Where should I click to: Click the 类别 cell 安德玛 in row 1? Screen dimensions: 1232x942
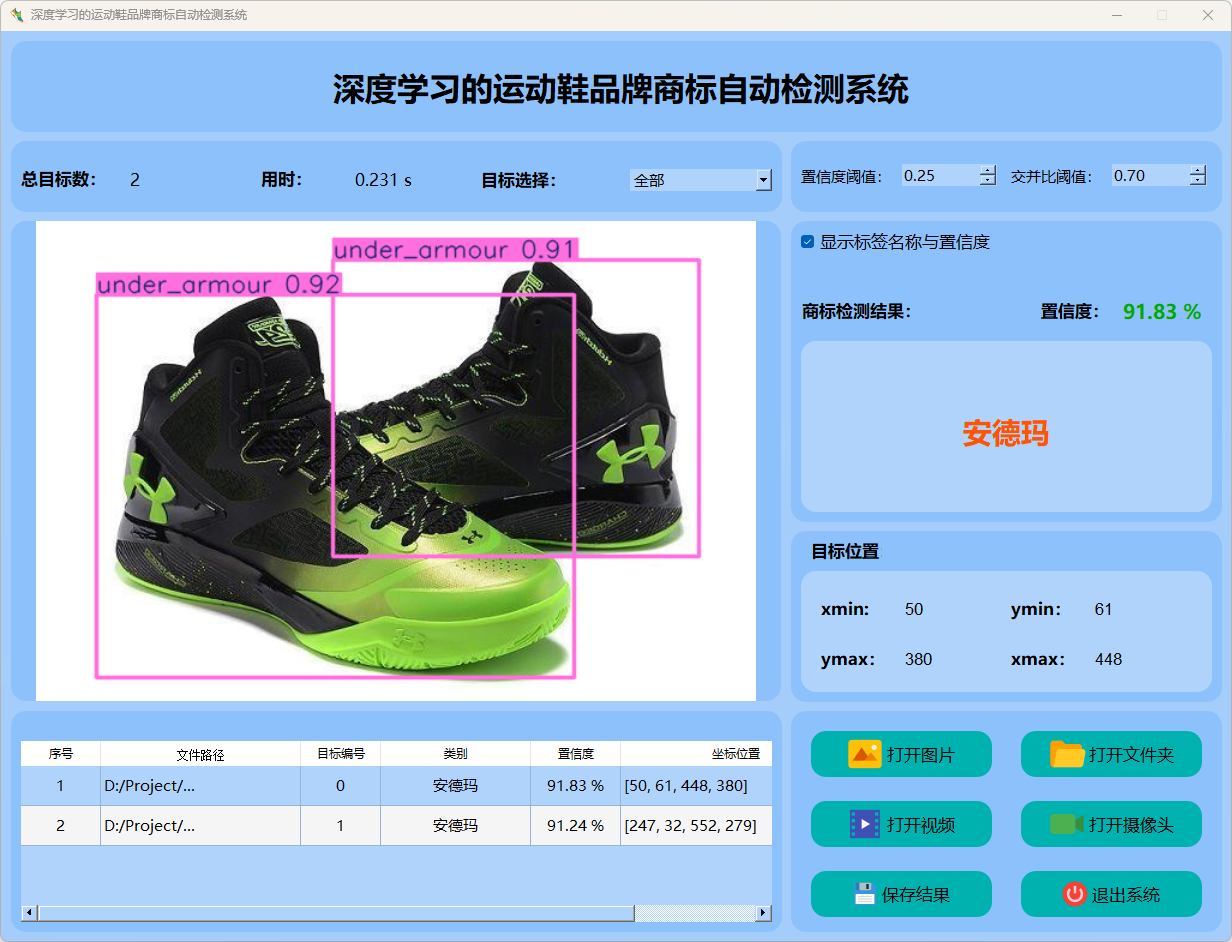(455, 786)
